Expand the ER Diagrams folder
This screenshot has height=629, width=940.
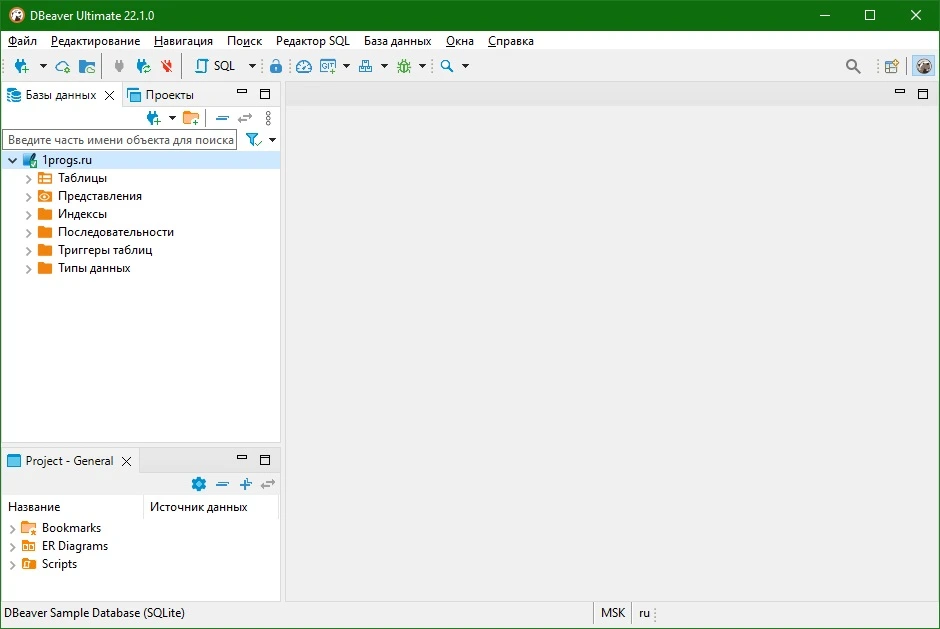pyautogui.click(x=13, y=547)
